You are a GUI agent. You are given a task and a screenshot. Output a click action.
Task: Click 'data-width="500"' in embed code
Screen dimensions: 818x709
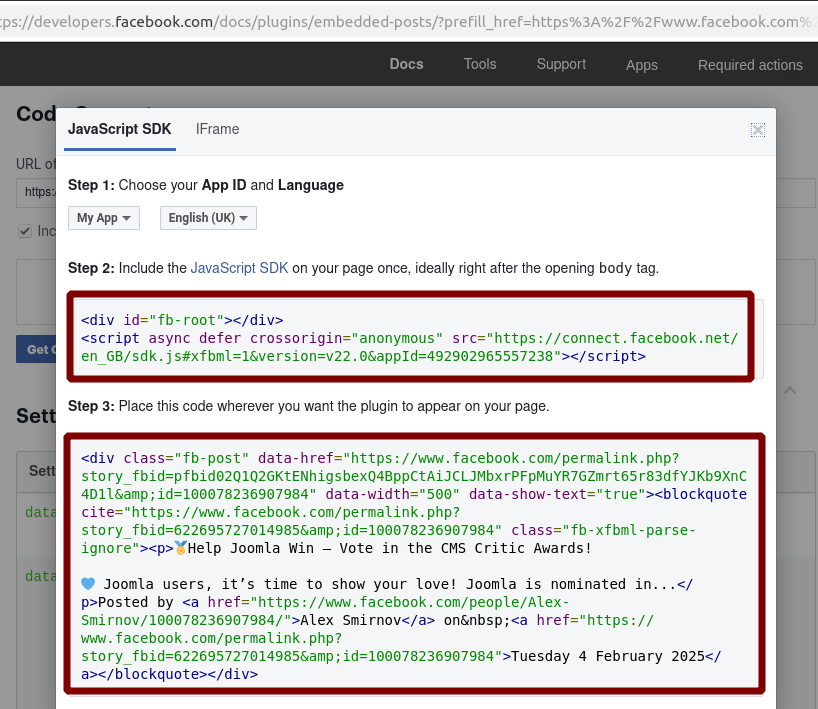click(392, 494)
